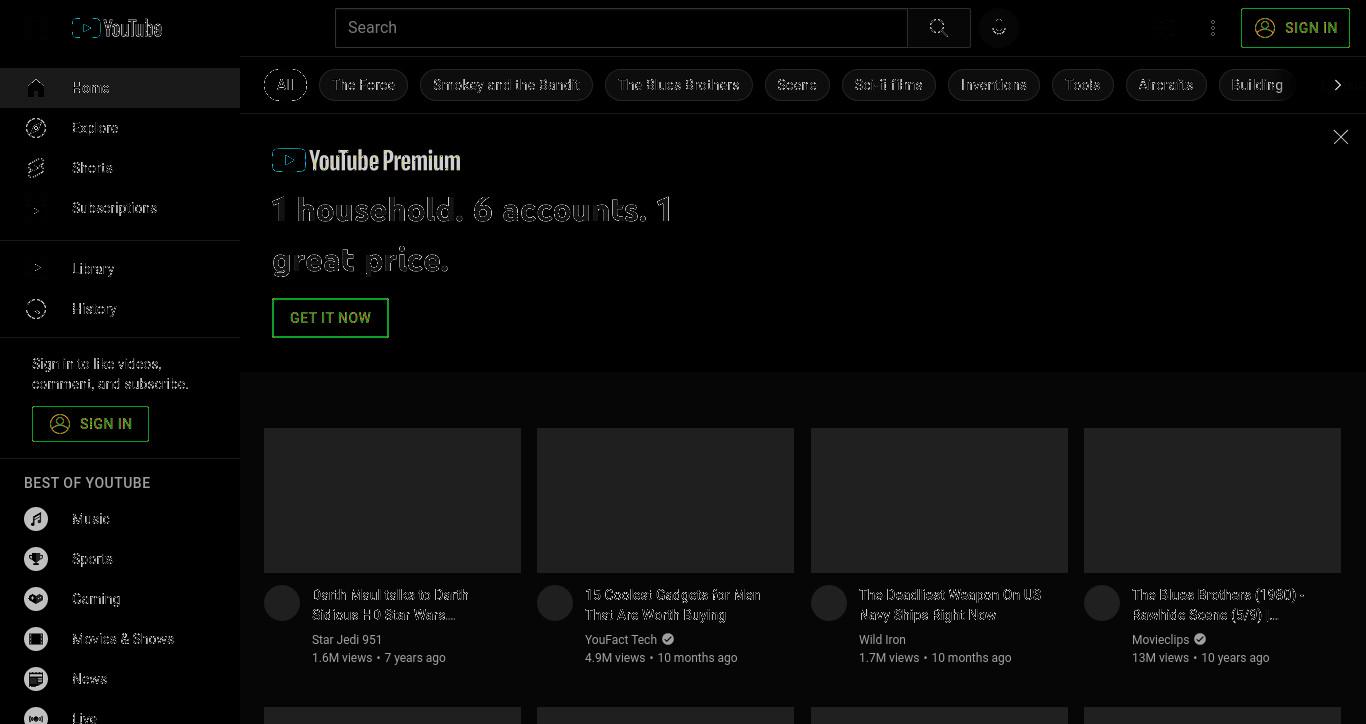Click the YouTube logo
The height and width of the screenshot is (724, 1366).
pos(117,28)
